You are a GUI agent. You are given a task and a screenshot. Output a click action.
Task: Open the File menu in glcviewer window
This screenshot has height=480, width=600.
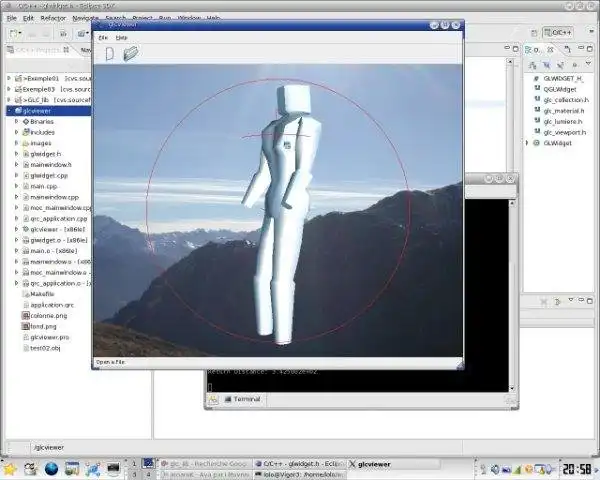pos(103,37)
